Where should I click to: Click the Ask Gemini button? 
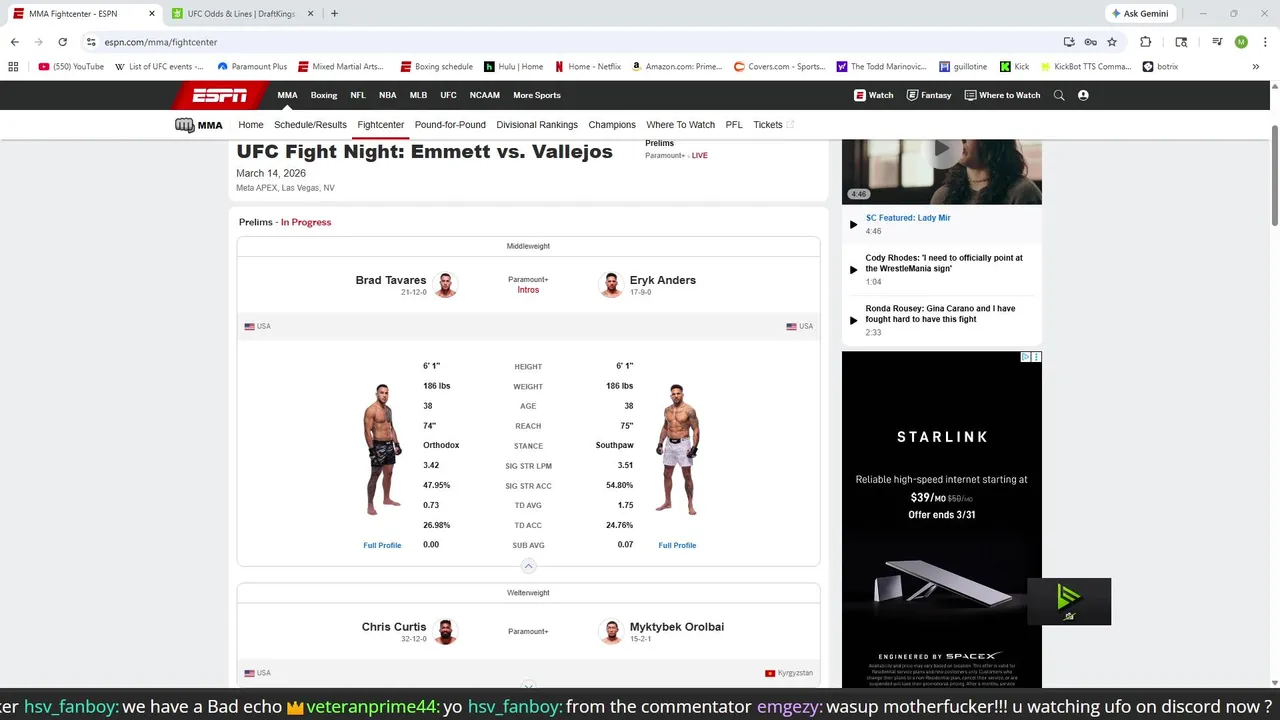1140,14
